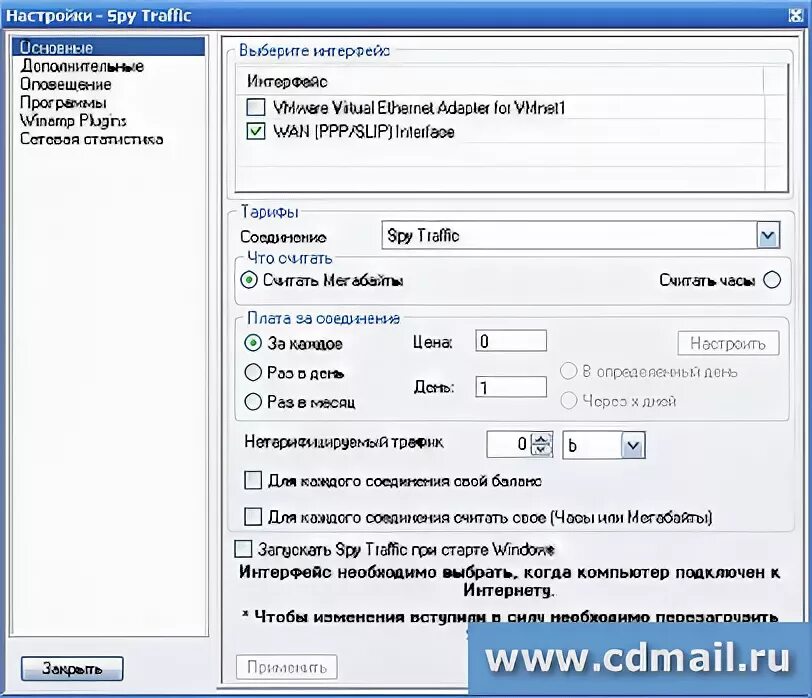Click the Нетарифицируемый трафик value field
This screenshot has width=812, height=698.
[509, 444]
